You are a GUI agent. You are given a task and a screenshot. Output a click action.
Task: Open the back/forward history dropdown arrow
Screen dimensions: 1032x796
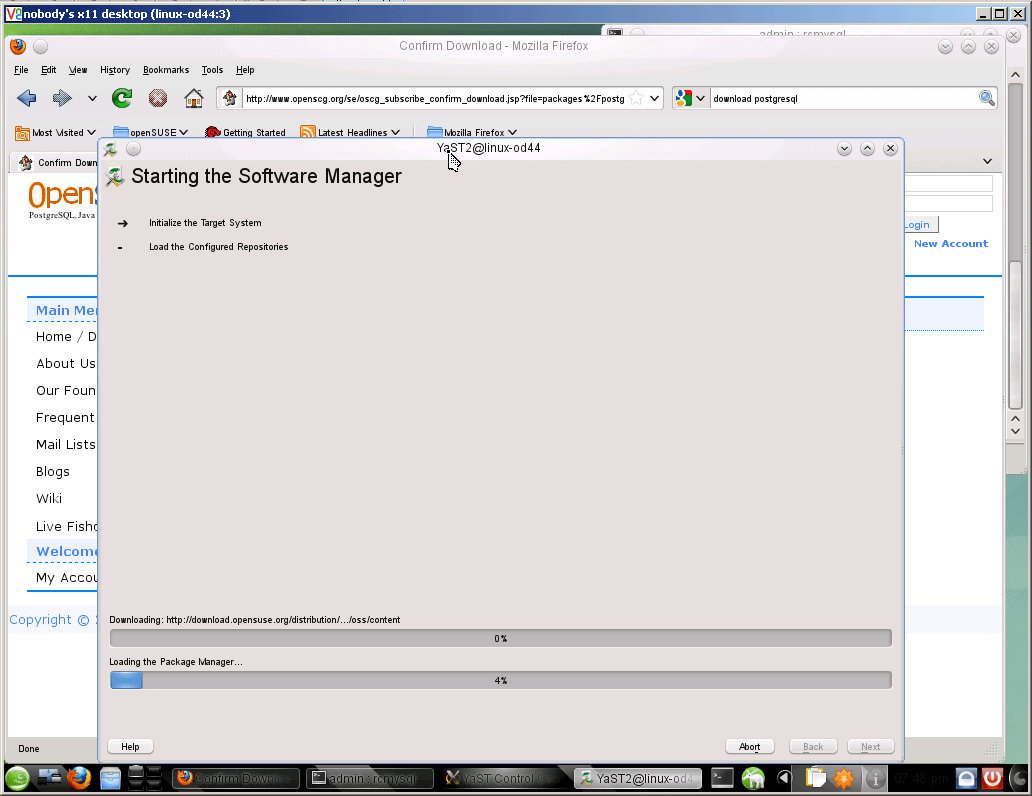(92, 98)
